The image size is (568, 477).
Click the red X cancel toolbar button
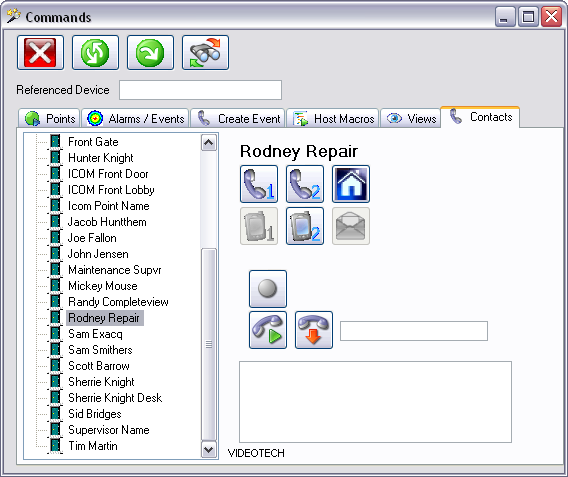point(40,53)
